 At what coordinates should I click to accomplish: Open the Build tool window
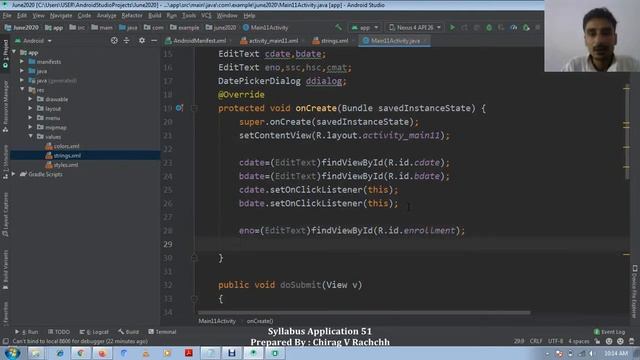point(129,332)
